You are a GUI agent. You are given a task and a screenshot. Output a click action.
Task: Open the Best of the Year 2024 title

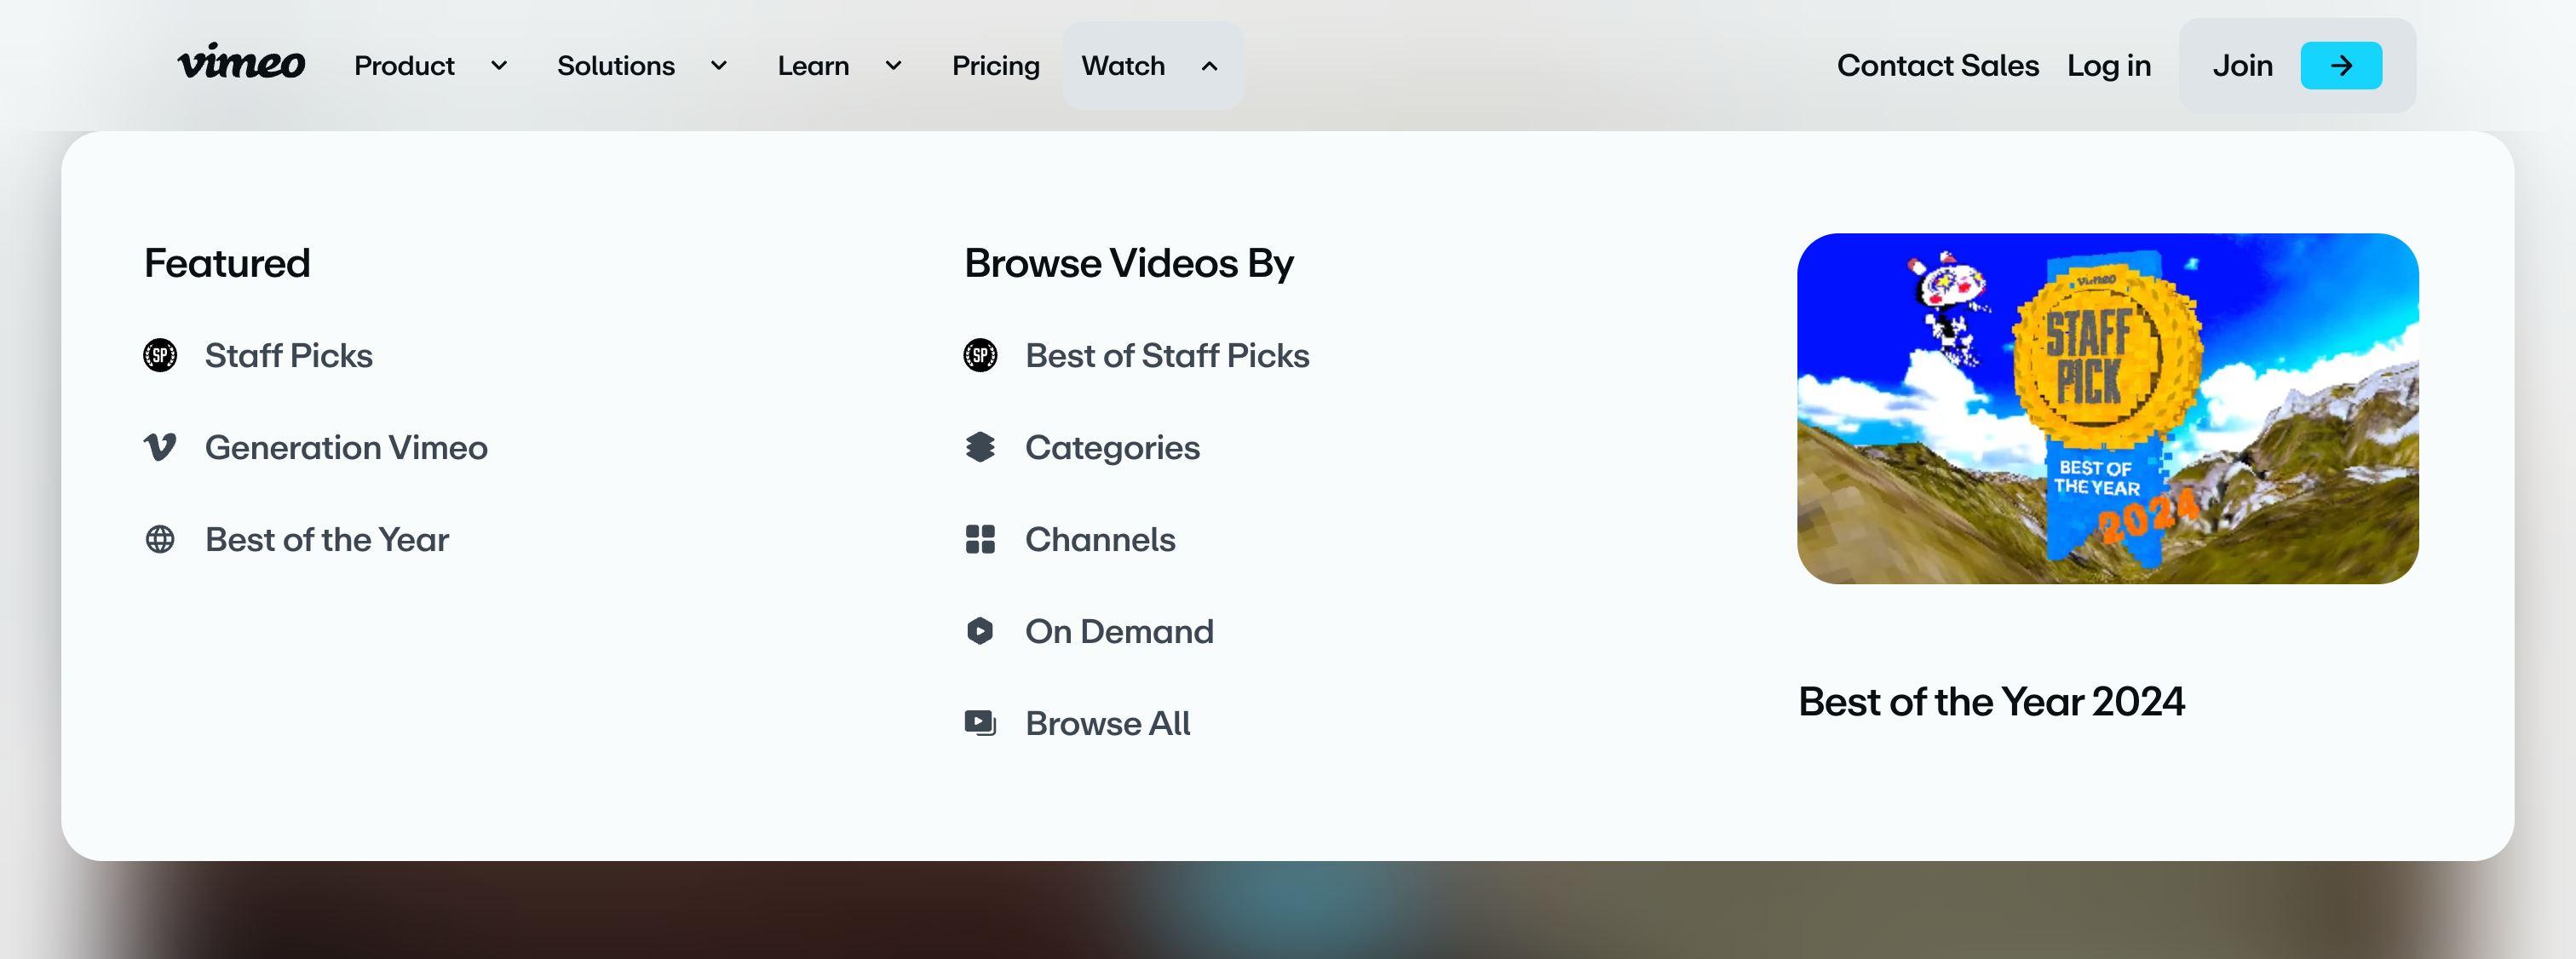tap(1991, 701)
